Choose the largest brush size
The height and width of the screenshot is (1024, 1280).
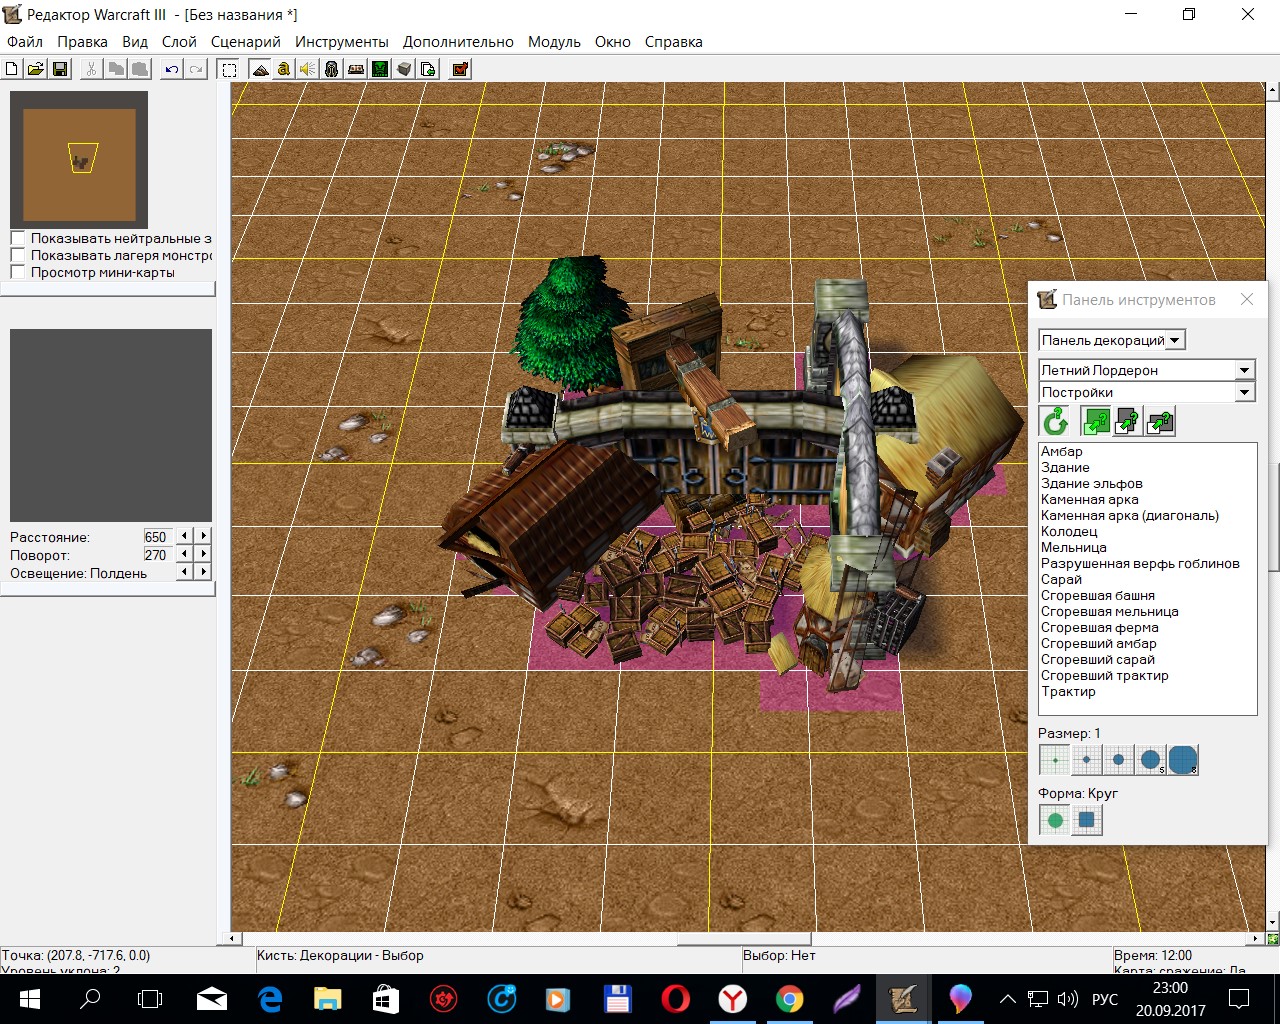1183,760
